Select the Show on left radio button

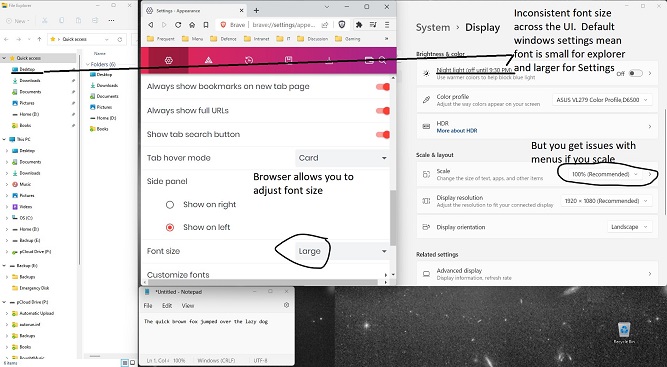(x=170, y=228)
